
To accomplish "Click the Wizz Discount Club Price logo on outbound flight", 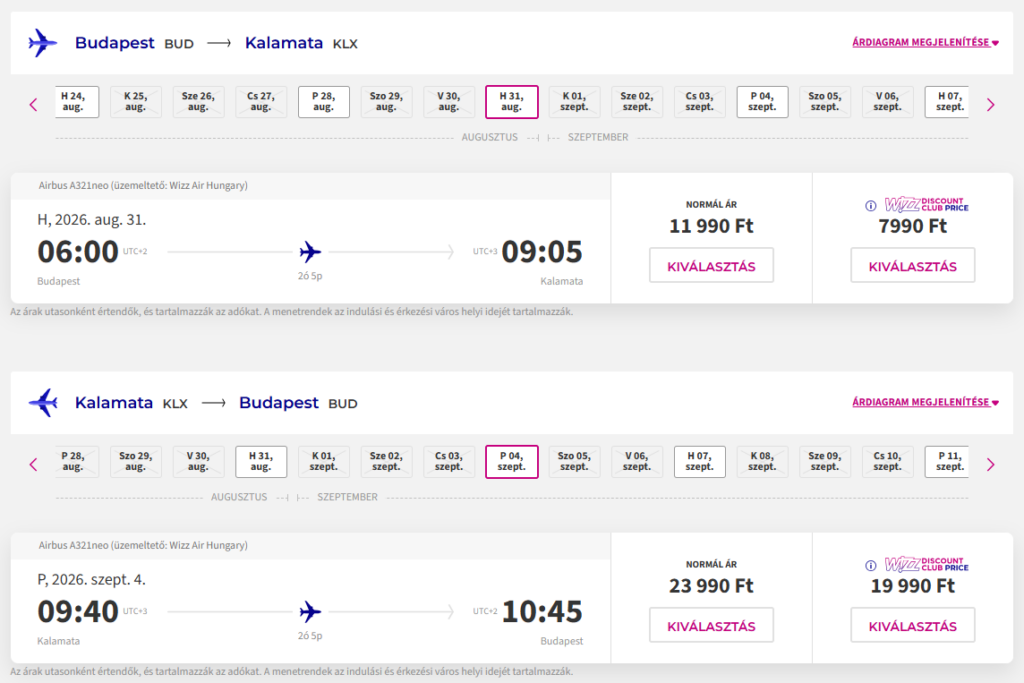I will 926,205.
